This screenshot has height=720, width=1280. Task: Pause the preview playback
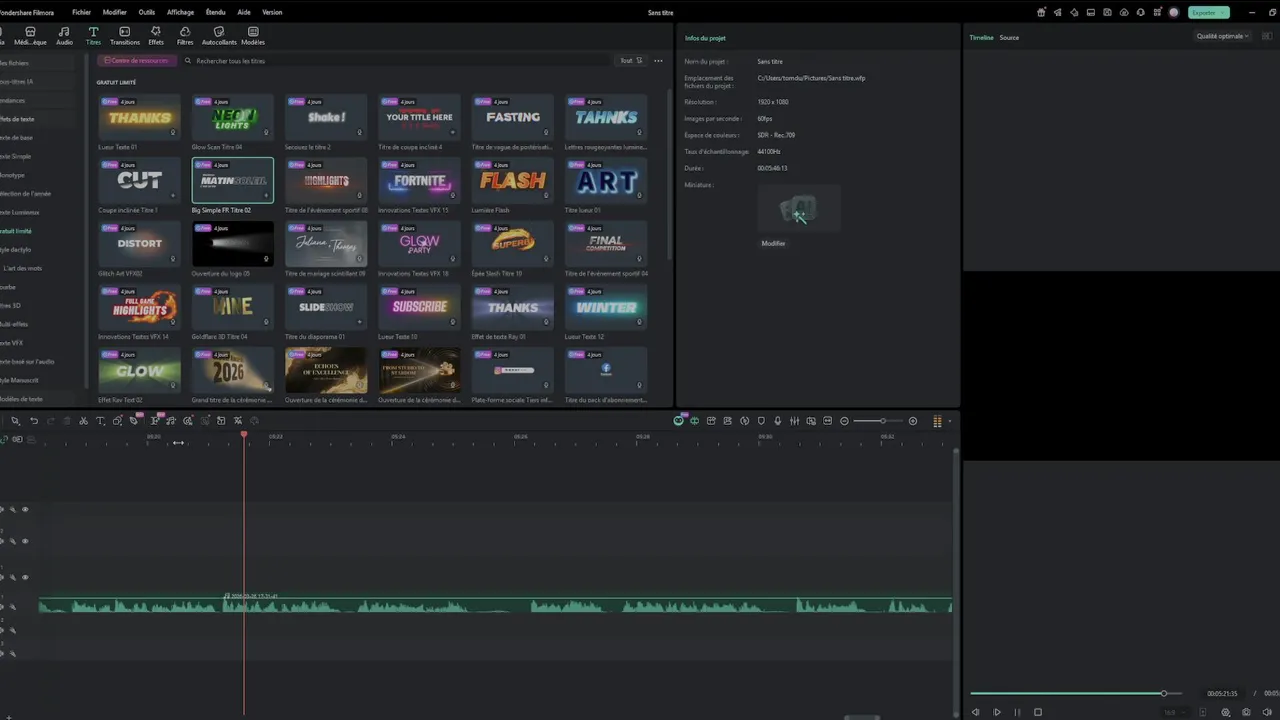click(1018, 712)
